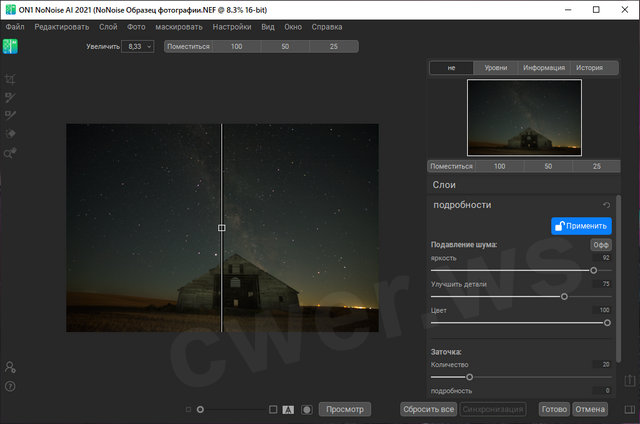Toggle the circular soft proofing button
The height and width of the screenshot is (424, 640).
[x=307, y=409]
